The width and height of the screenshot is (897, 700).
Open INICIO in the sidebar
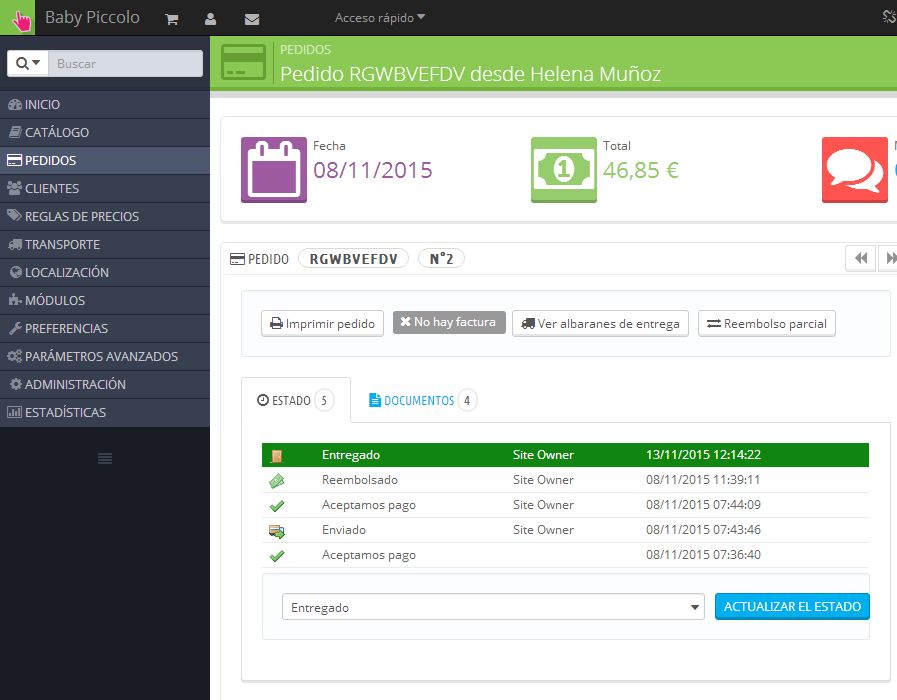click(x=105, y=105)
